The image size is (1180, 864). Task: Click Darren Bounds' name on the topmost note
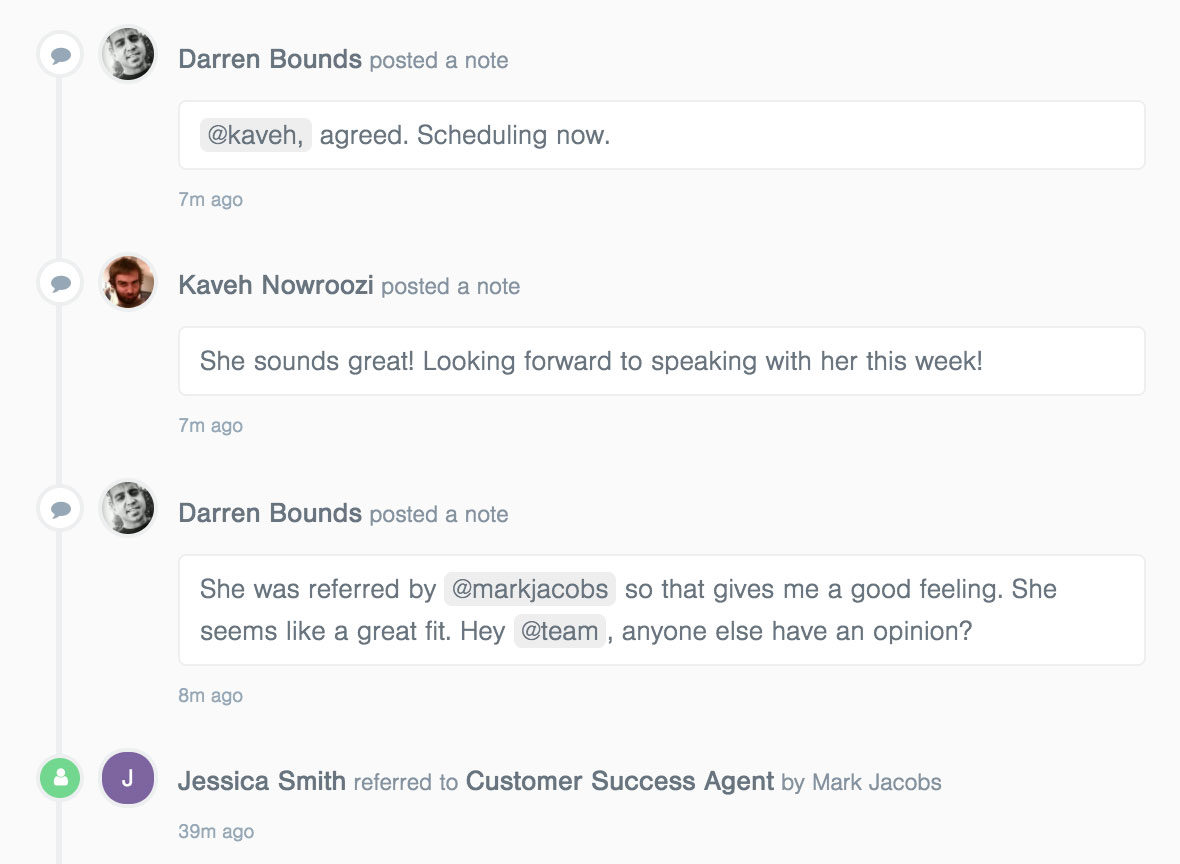(x=270, y=59)
